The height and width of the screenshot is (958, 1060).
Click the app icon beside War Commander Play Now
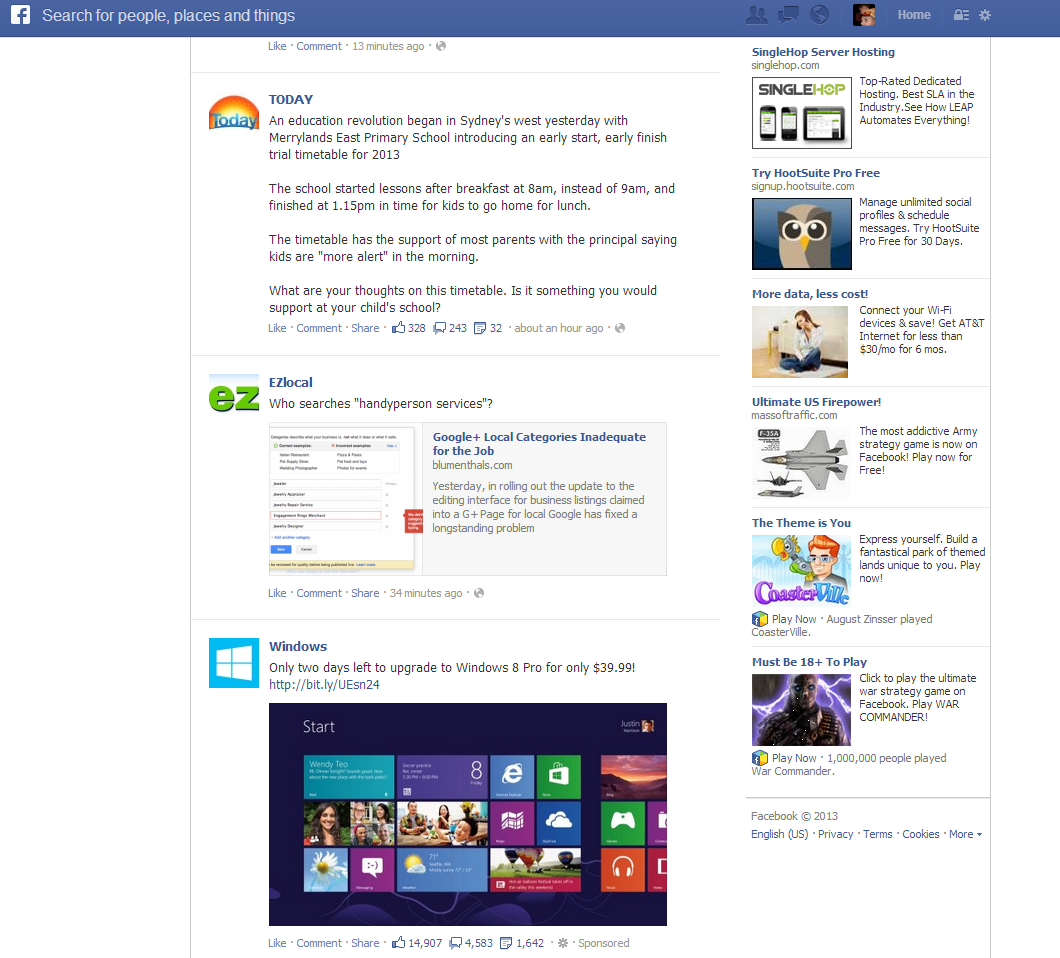pyautogui.click(x=760, y=758)
